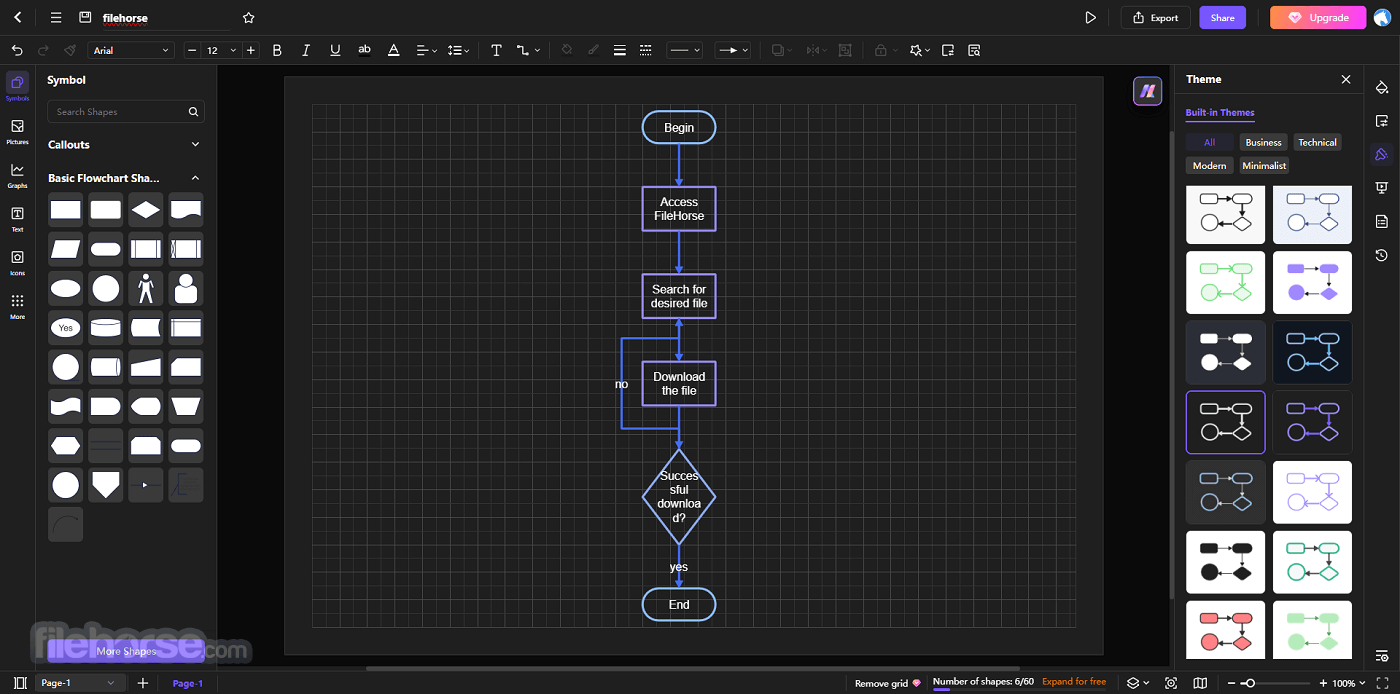Toggle underline formatting
The image size is (1400, 694).
(x=335, y=50)
